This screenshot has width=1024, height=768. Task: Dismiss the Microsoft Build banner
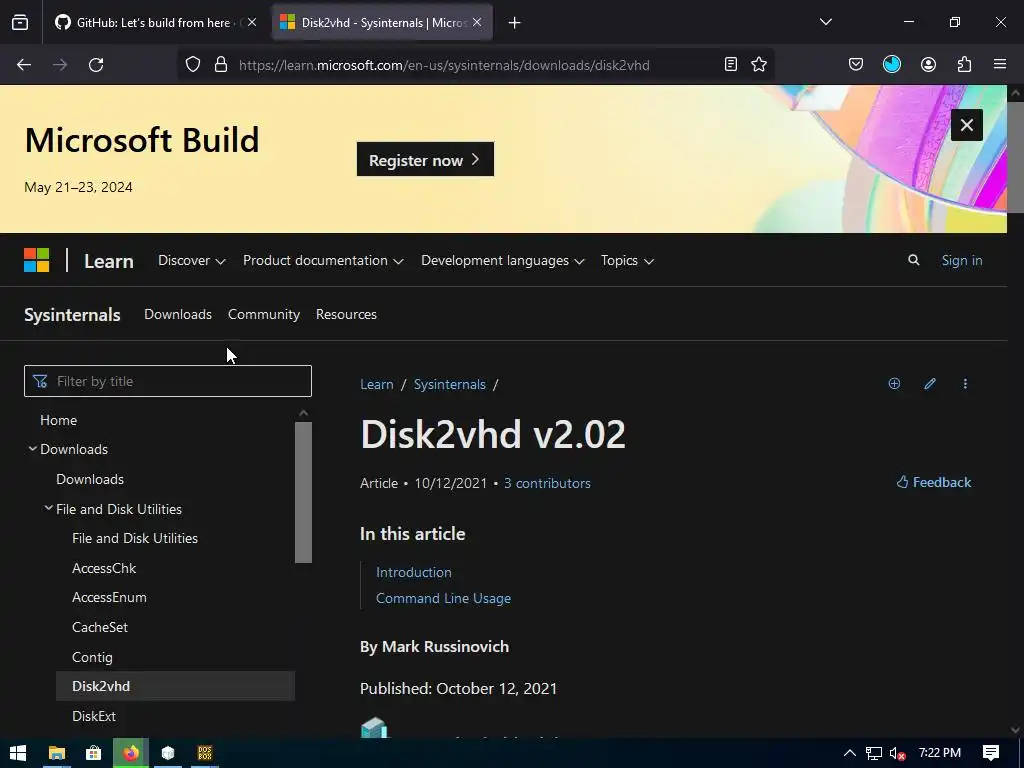[x=967, y=125]
